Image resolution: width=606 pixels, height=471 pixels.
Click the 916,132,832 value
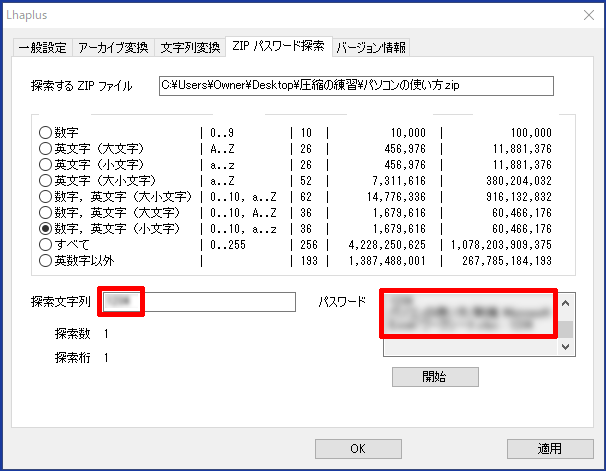(519, 197)
